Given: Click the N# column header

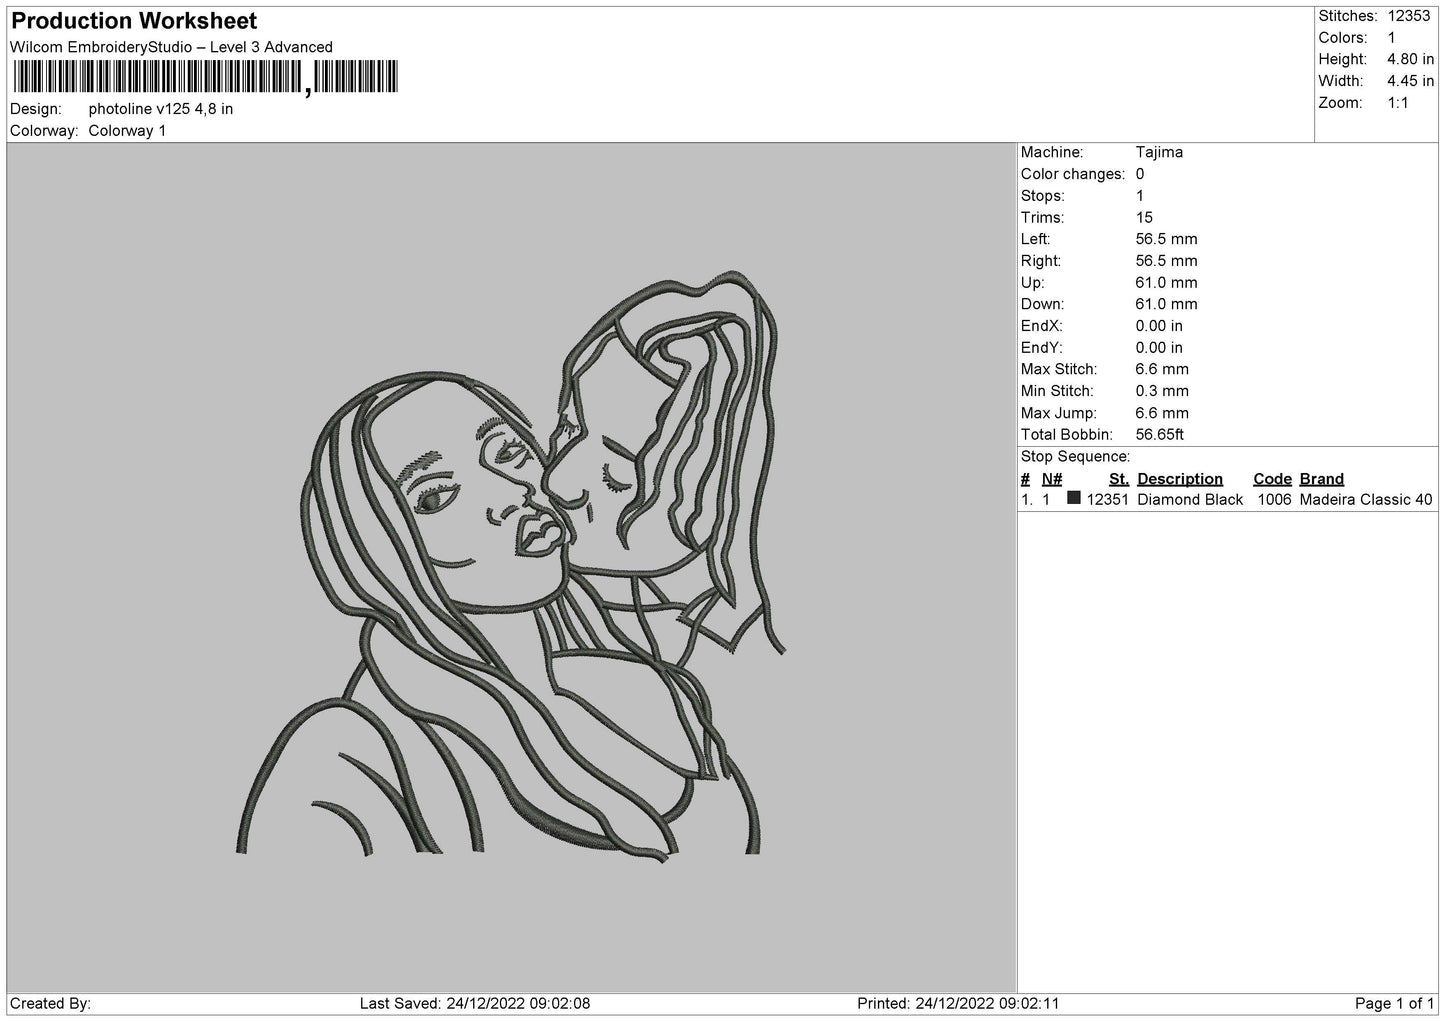Looking at the screenshot, I should click(x=1052, y=479).
